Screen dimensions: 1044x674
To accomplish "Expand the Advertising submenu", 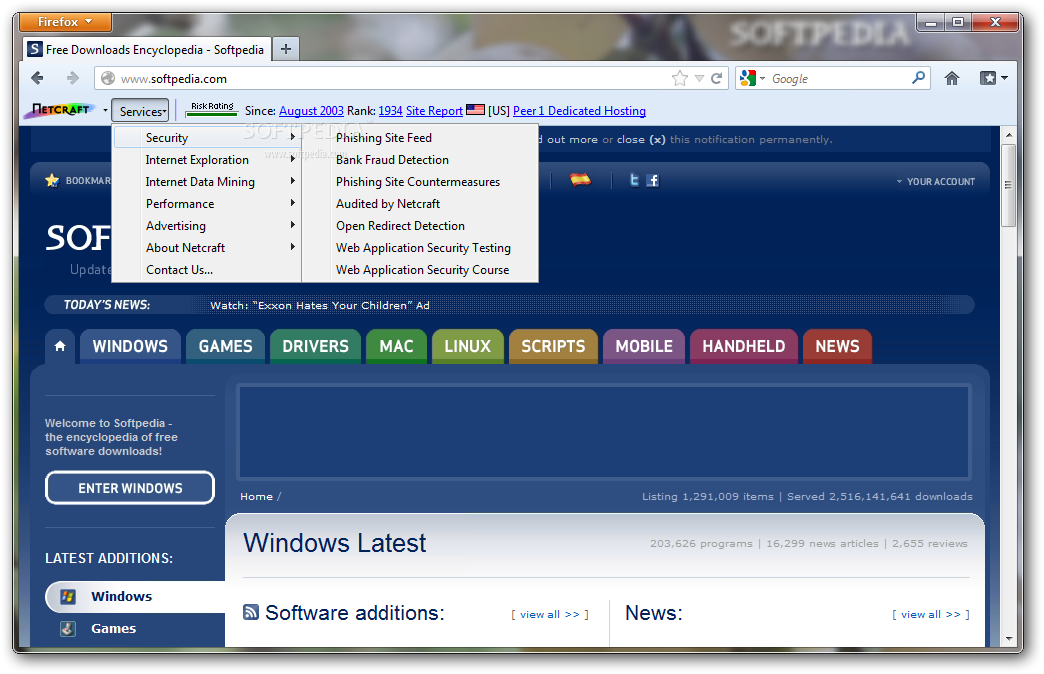I will 206,226.
